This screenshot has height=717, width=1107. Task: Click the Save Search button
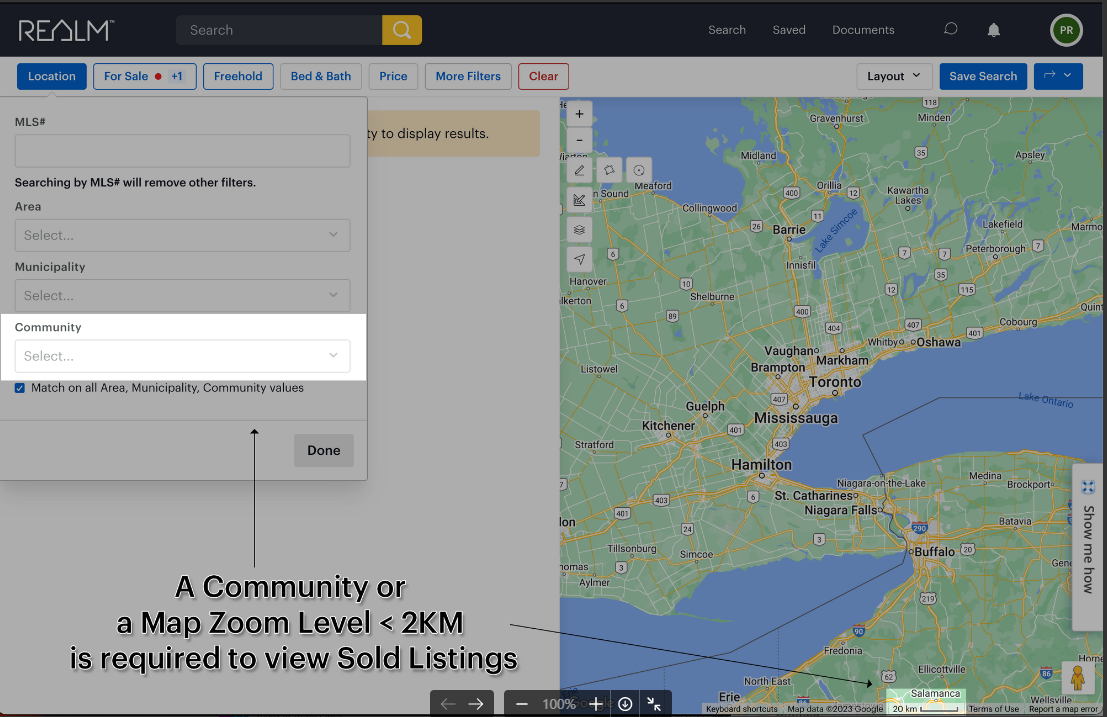[x=982, y=76]
